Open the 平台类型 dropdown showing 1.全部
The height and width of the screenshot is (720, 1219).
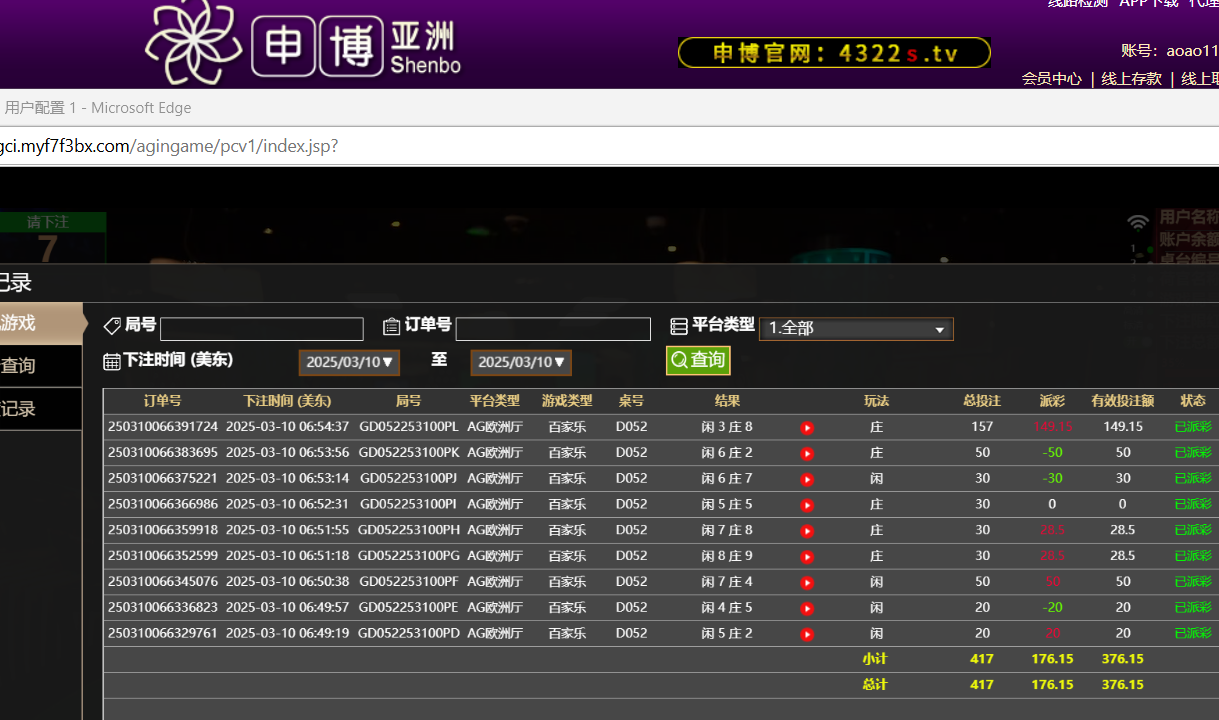(856, 329)
